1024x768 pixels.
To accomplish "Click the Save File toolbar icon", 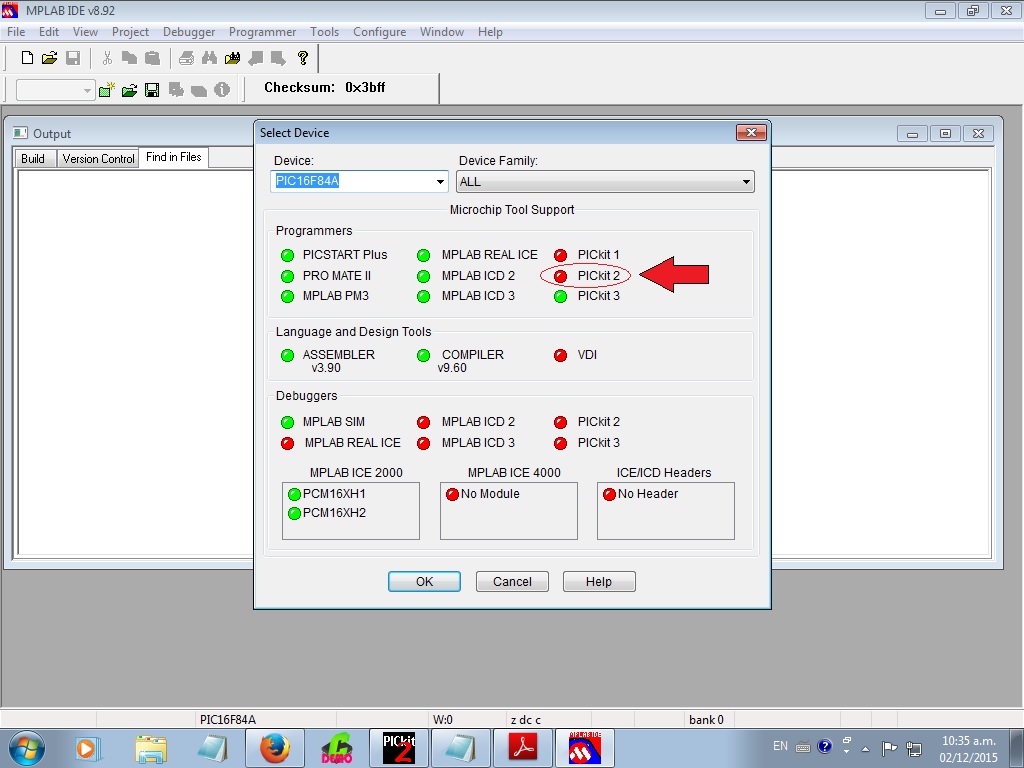I will 72,58.
